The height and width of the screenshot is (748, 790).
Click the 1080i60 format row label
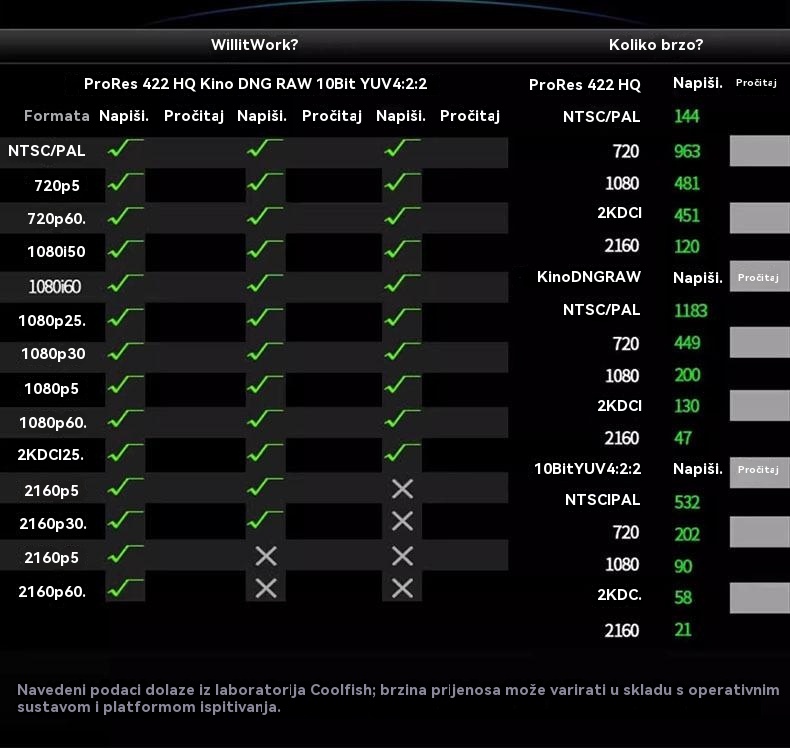point(55,287)
